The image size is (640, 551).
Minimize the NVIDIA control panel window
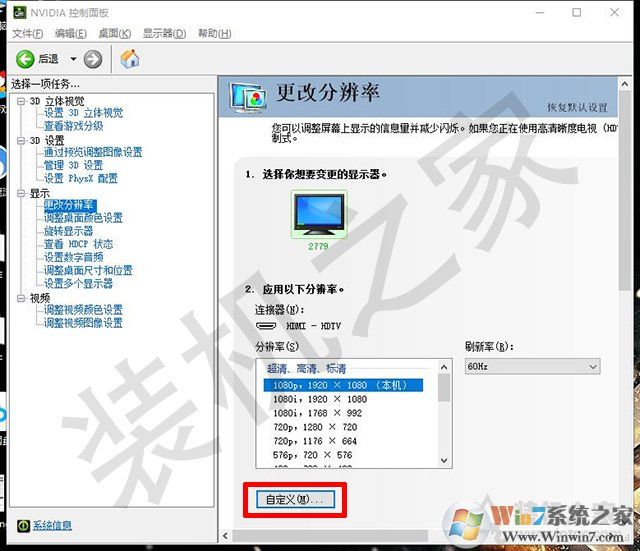[x=540, y=13]
